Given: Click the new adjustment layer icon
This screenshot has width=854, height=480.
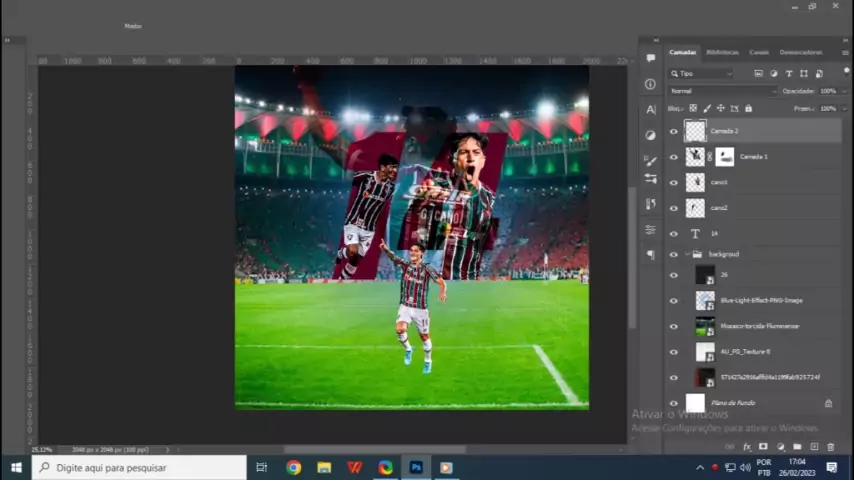Looking at the screenshot, I should pos(780,447).
